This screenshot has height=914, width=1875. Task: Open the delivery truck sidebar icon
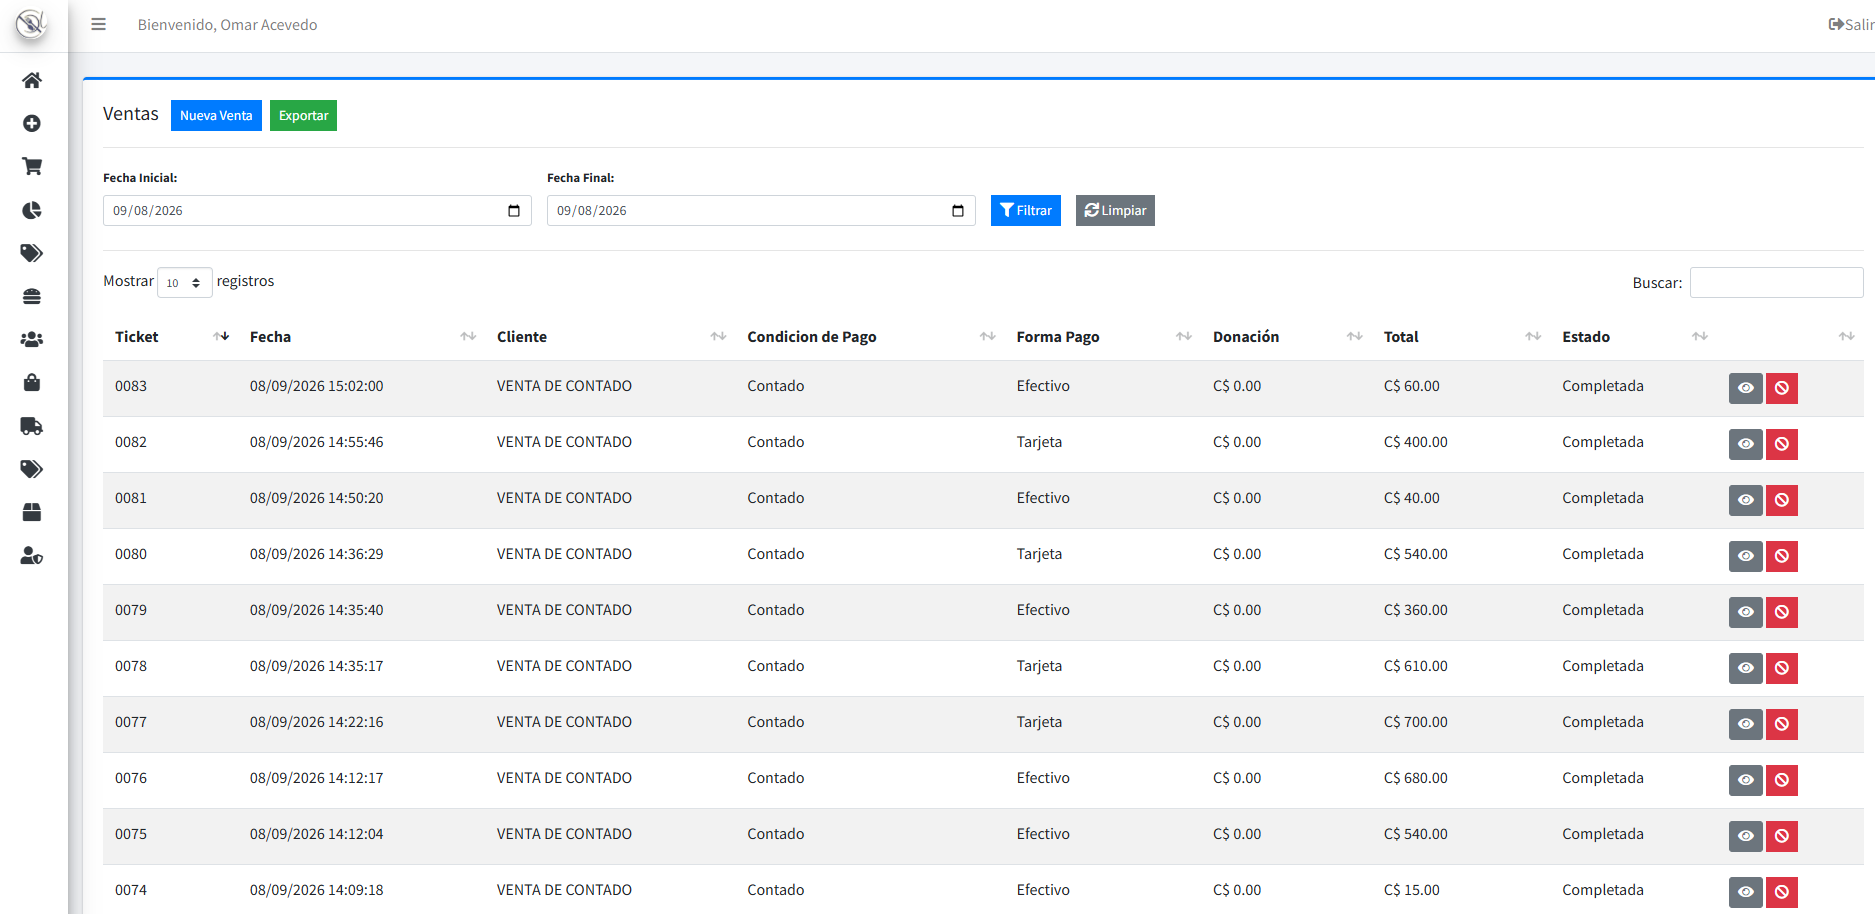32,426
